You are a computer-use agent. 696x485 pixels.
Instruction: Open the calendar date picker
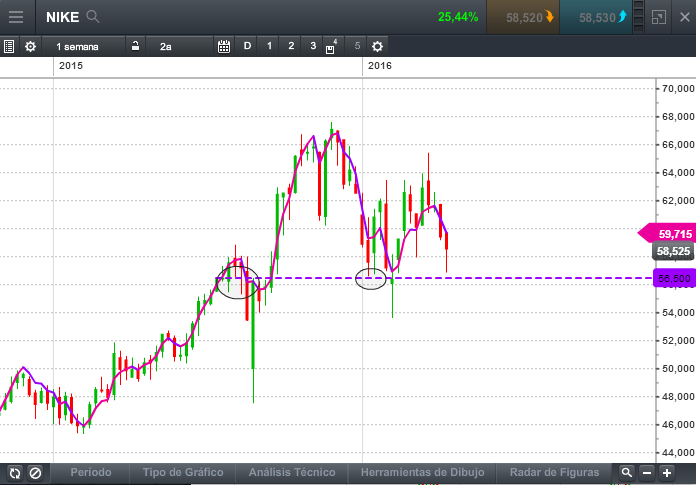pyautogui.click(x=224, y=46)
